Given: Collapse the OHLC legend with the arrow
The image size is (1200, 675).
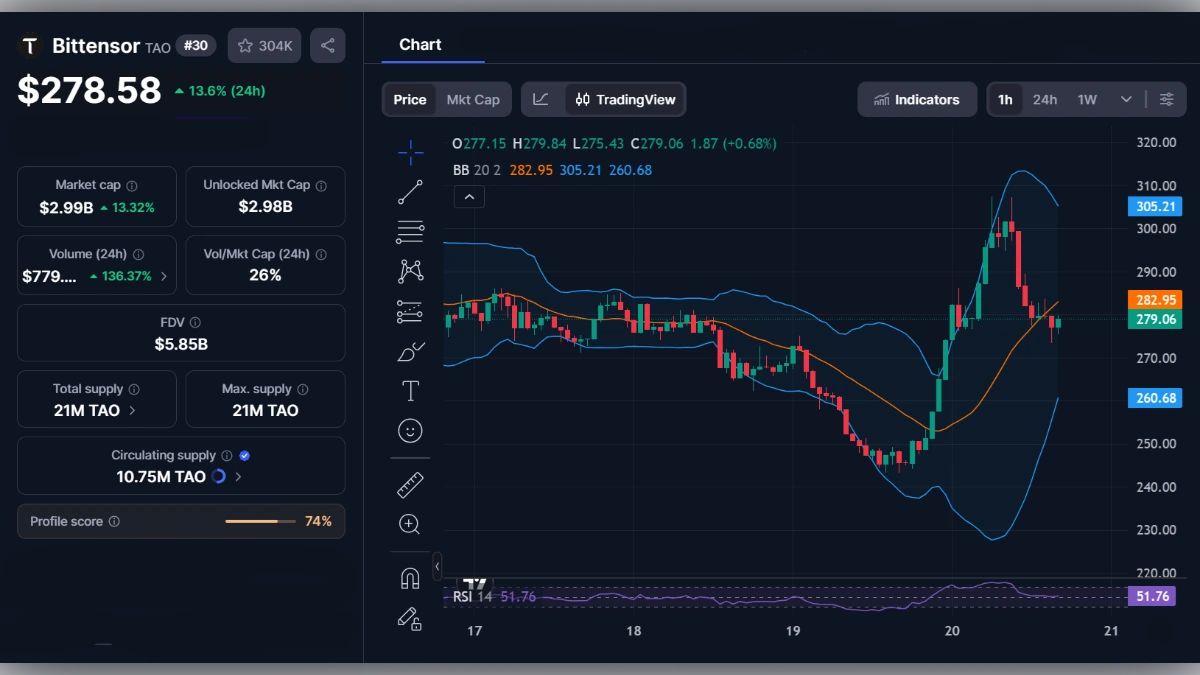Looking at the screenshot, I should click(469, 196).
